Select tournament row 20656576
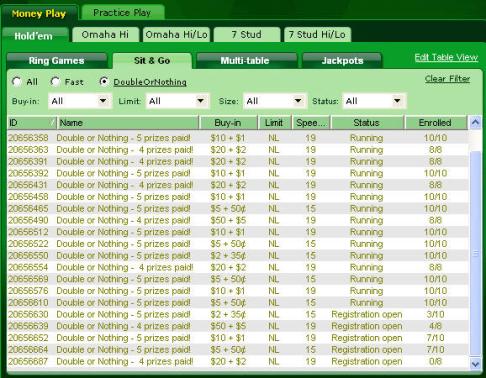Image resolution: width=486 pixels, height=378 pixels. 237,291
